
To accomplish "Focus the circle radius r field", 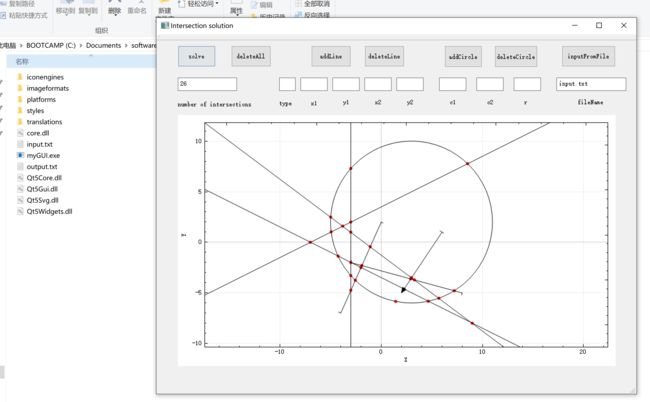I will click(527, 84).
